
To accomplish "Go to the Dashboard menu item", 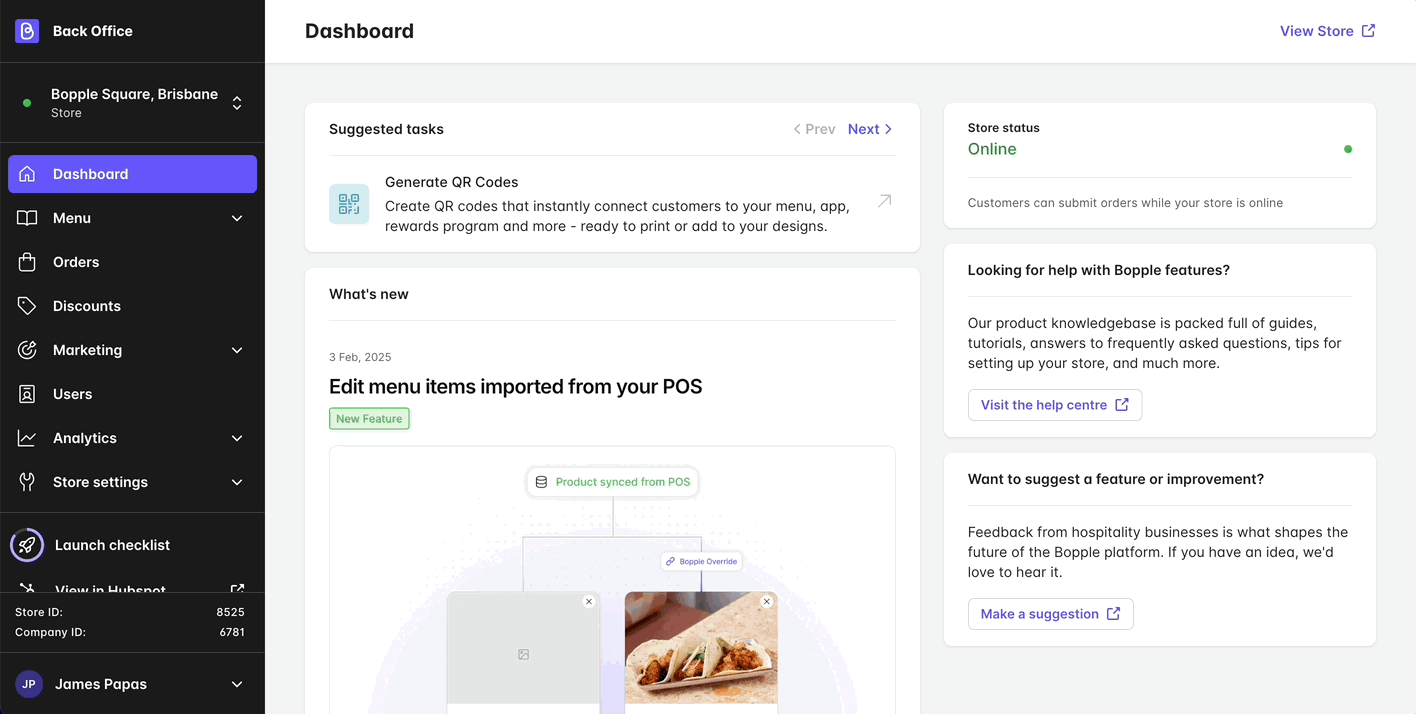I will [x=132, y=174].
